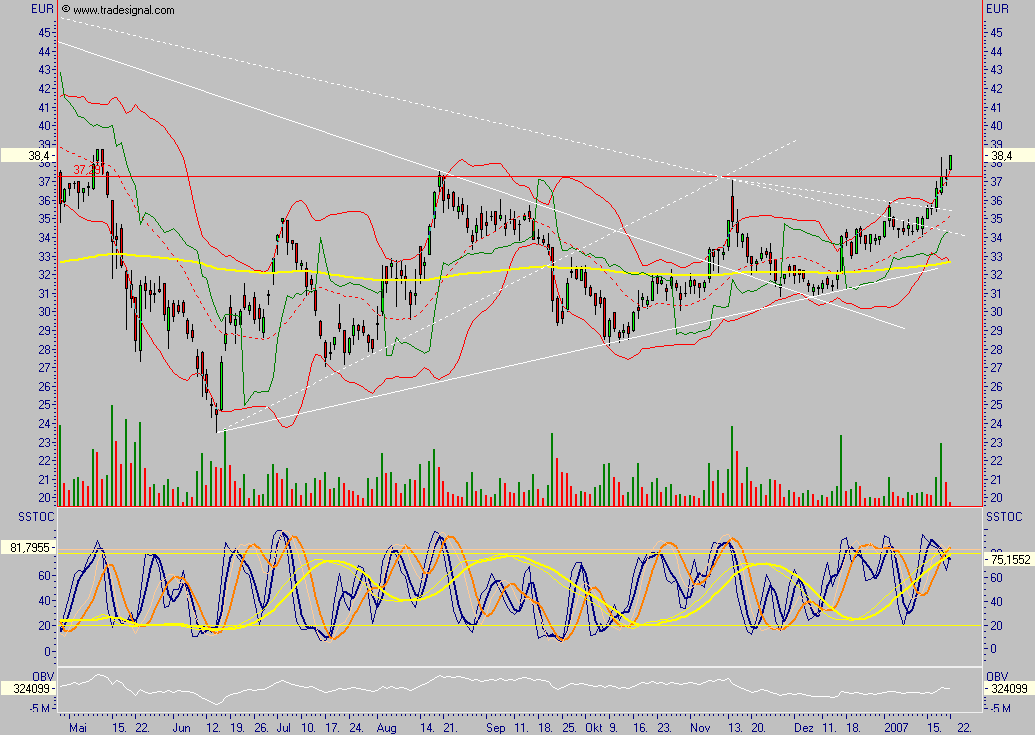Click the 81,7955 stochastic value tag

(x=27, y=547)
